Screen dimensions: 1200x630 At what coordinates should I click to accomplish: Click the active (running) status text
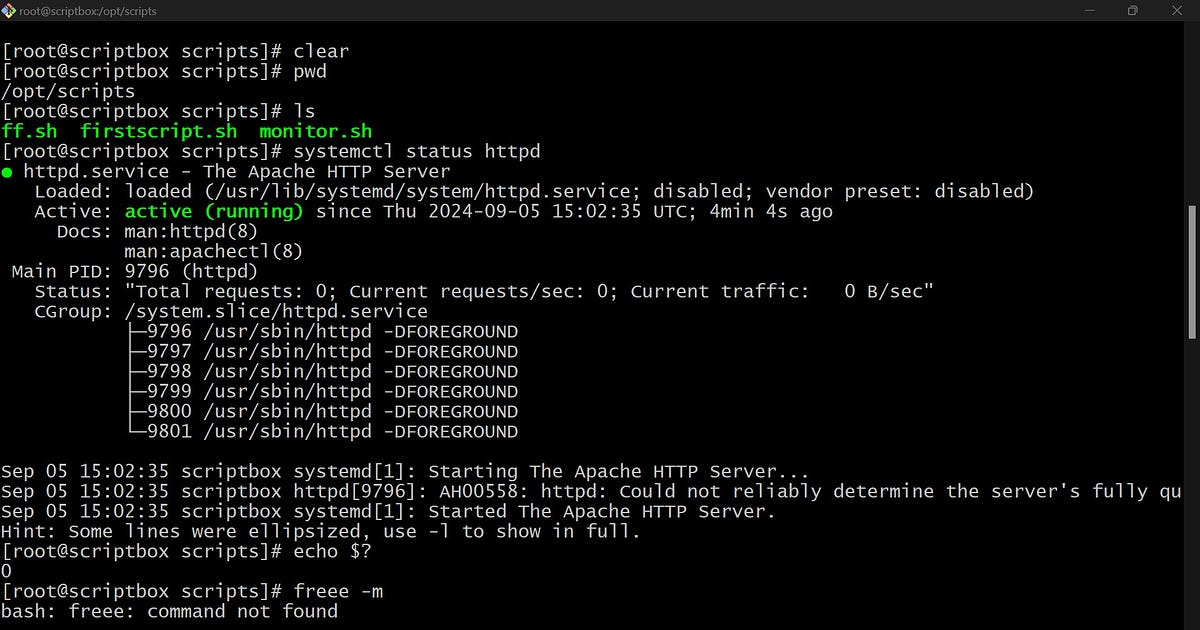[215, 211]
